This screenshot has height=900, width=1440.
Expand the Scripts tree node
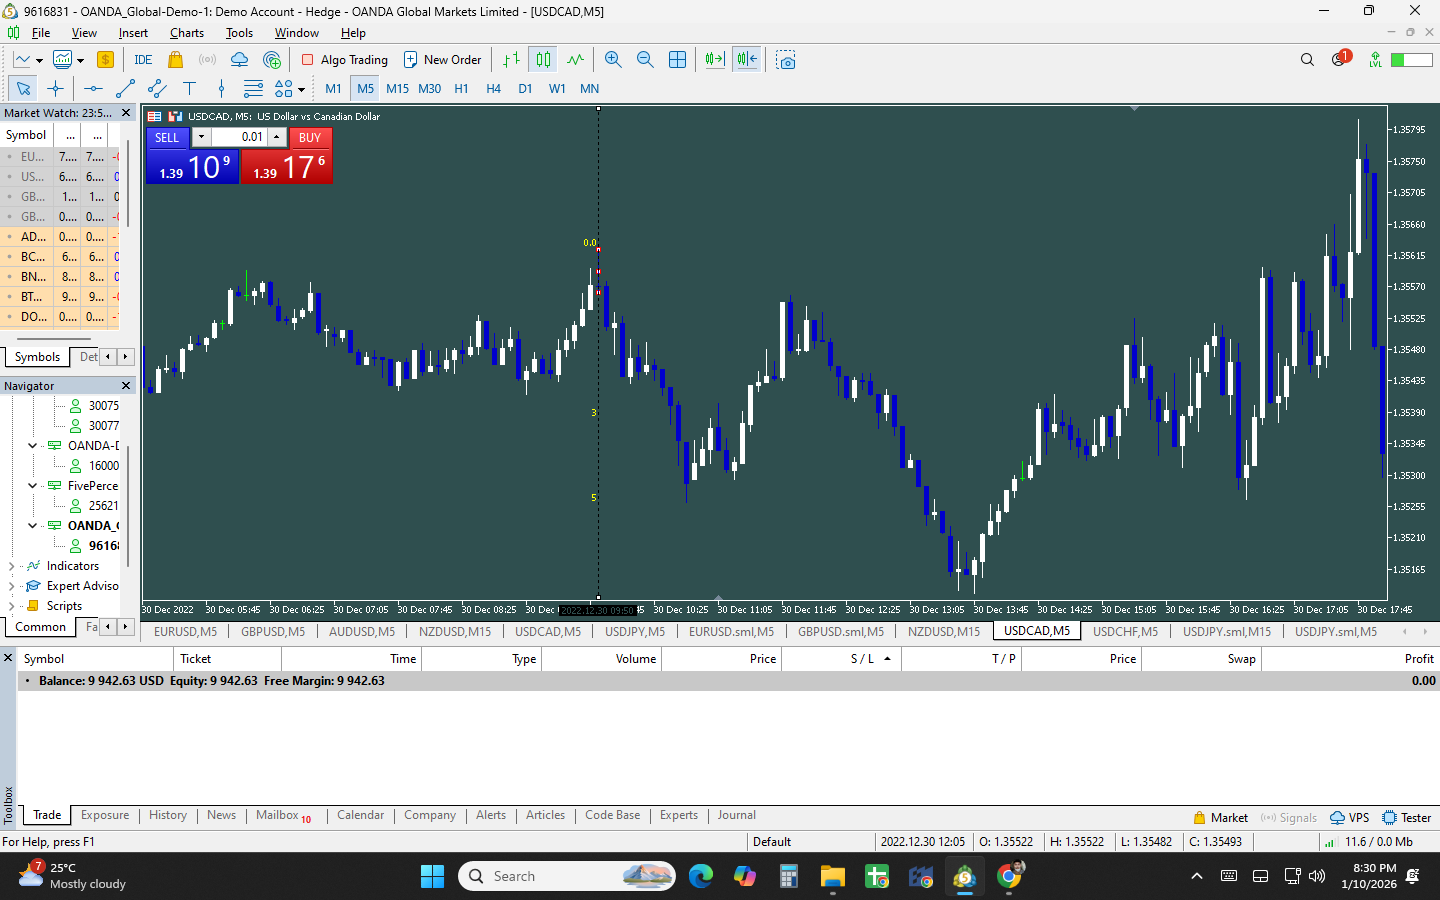click(x=11, y=606)
